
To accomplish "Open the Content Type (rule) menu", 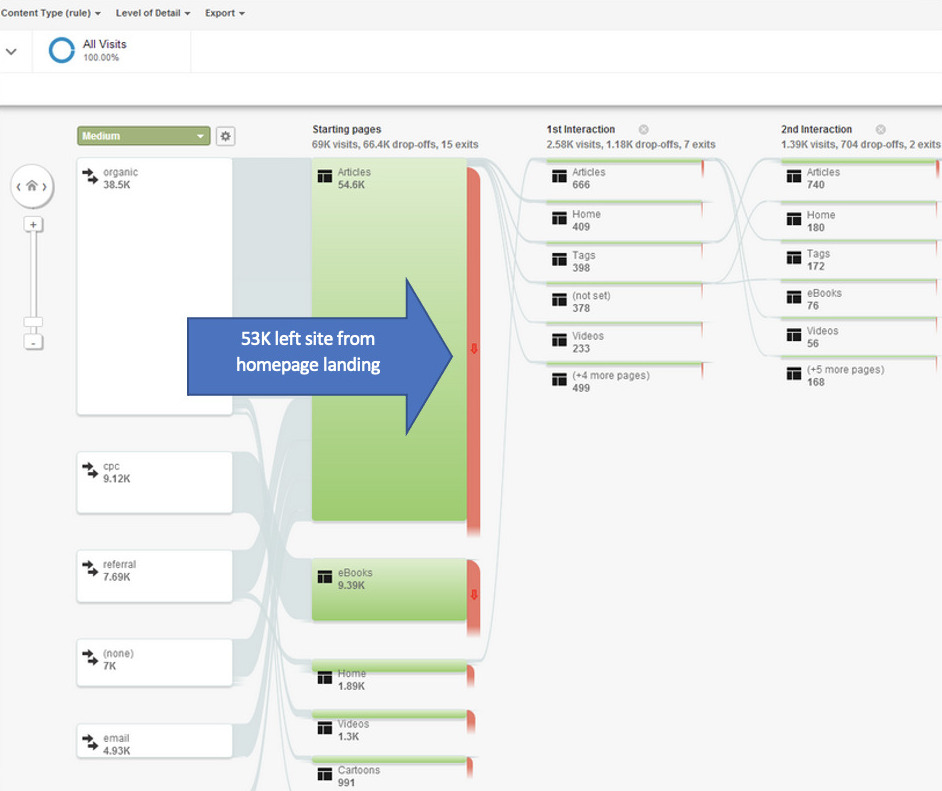I will click(x=52, y=13).
